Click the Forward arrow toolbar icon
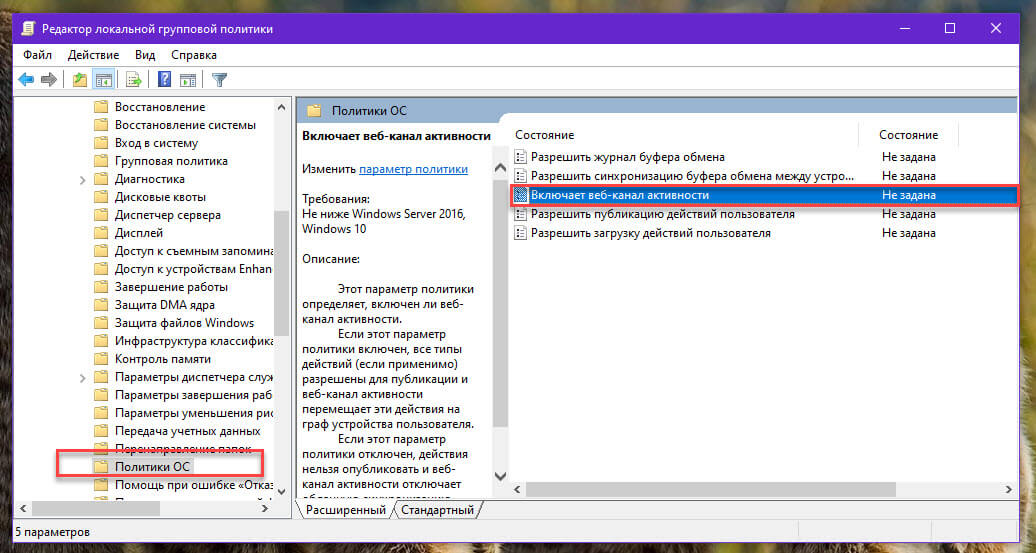 click(x=49, y=80)
